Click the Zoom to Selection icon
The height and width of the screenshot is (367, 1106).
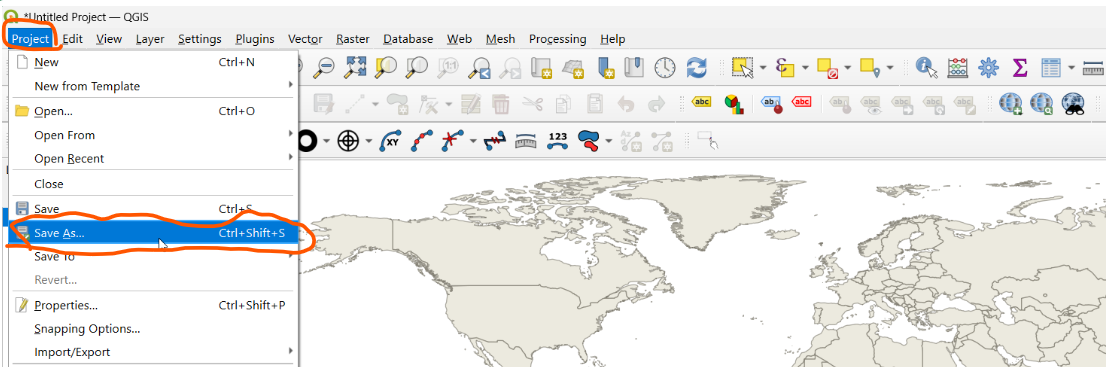pyautogui.click(x=385, y=67)
